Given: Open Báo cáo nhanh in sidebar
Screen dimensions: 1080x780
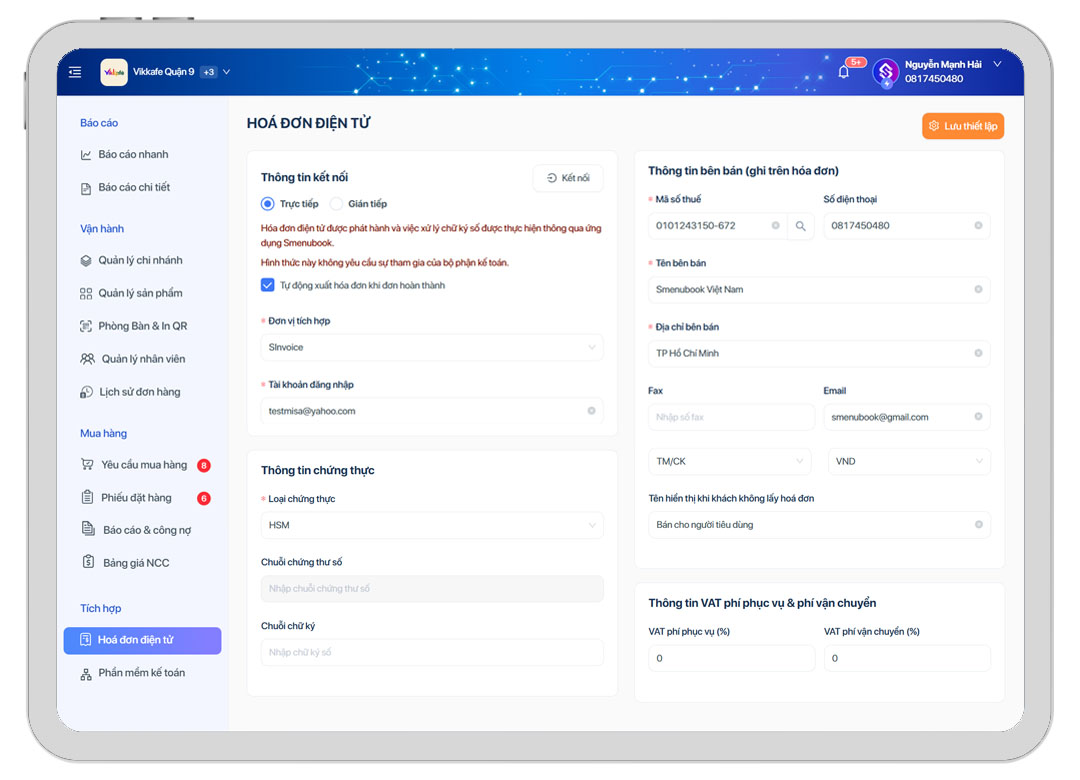Looking at the screenshot, I should click(x=133, y=154).
